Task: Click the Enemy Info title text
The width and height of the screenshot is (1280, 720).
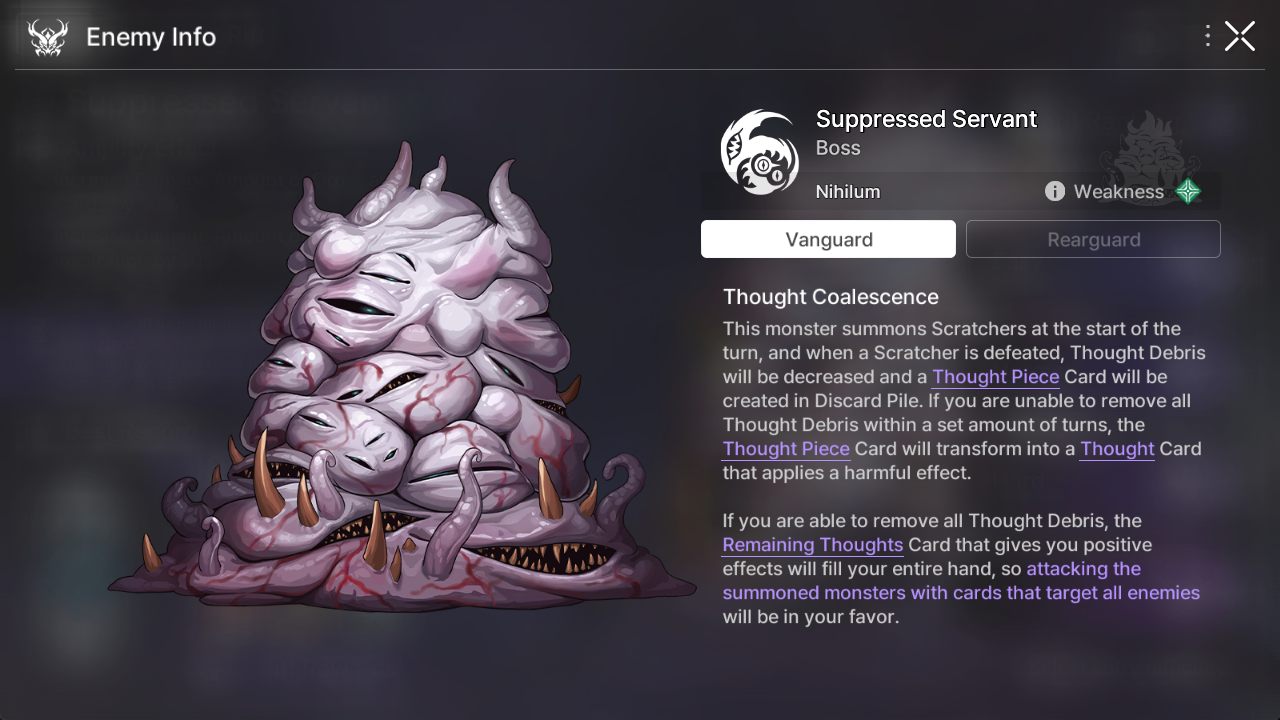Action: 151,37
